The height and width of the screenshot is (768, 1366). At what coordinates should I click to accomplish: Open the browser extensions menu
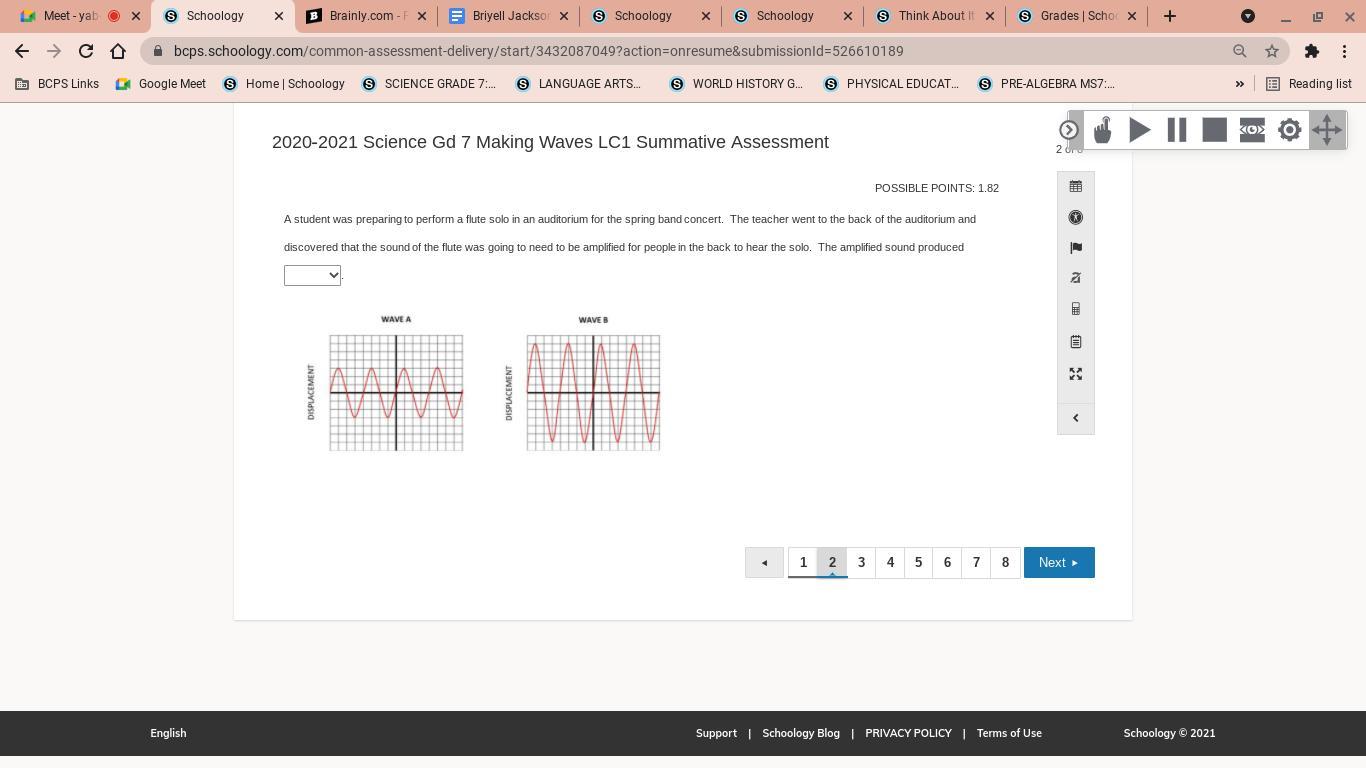(1312, 51)
